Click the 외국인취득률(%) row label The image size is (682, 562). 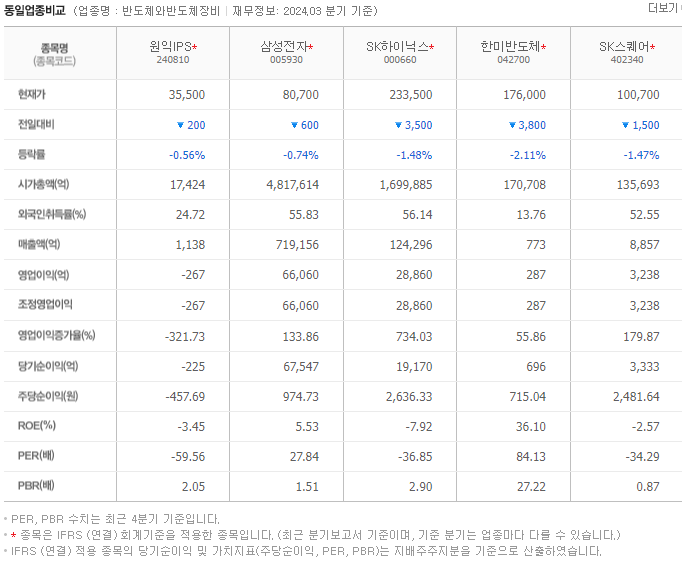[x=52, y=214]
